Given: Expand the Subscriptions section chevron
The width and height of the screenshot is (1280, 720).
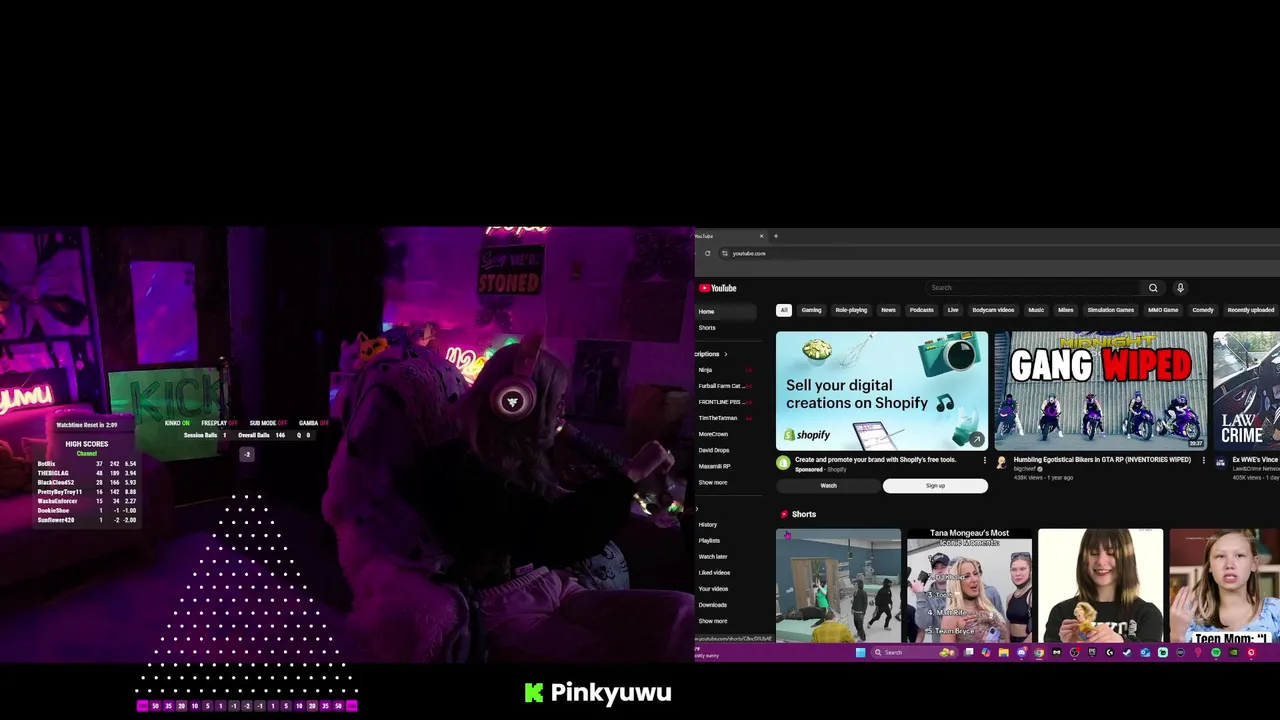Looking at the screenshot, I should [x=726, y=354].
